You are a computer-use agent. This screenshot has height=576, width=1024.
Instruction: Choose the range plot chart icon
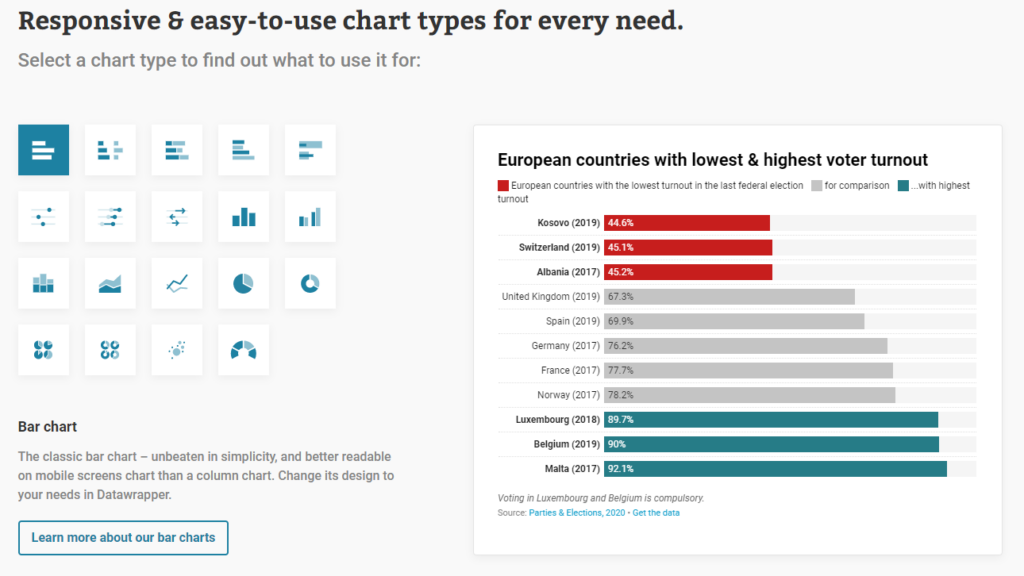110,217
